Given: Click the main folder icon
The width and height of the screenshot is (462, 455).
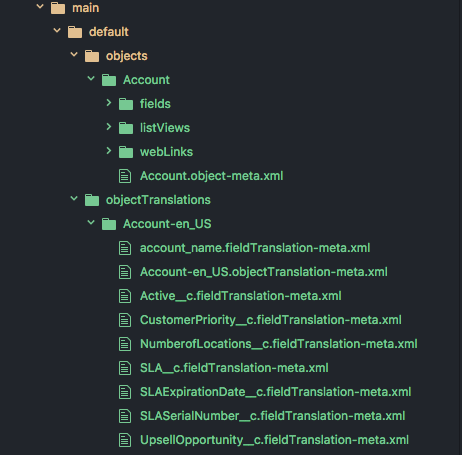Looking at the screenshot, I should point(58,8).
